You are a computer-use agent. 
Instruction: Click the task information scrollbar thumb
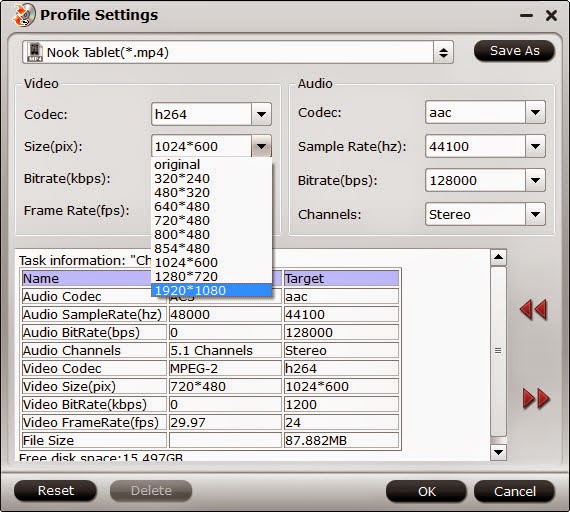click(498, 351)
